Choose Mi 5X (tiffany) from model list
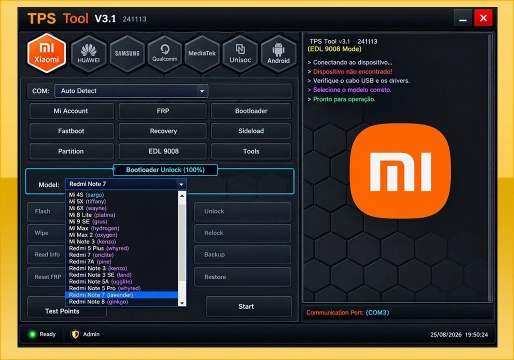This screenshot has width=514, height=360. (x=122, y=201)
